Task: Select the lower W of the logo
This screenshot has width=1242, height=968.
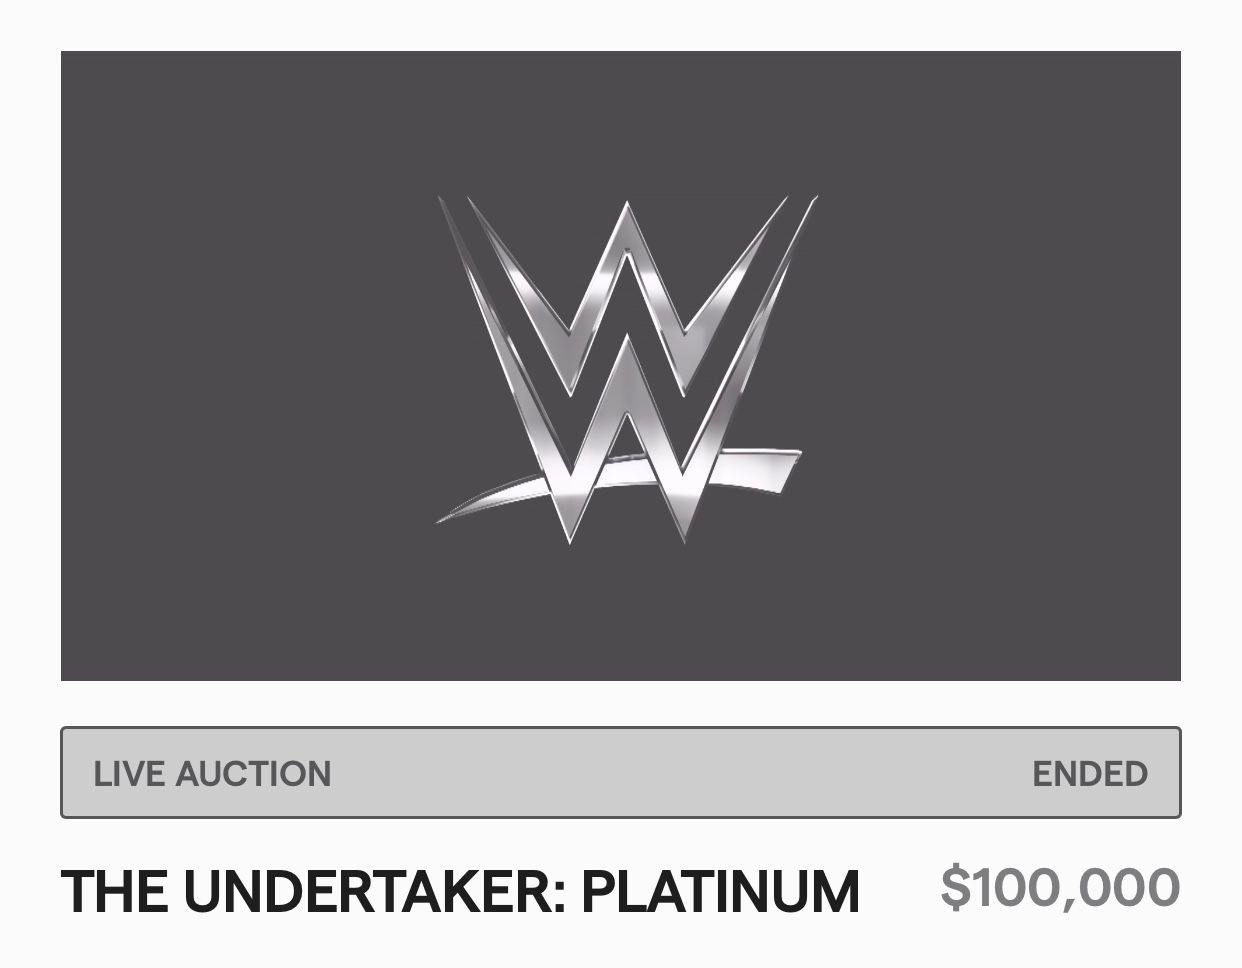Action: pyautogui.click(x=628, y=440)
